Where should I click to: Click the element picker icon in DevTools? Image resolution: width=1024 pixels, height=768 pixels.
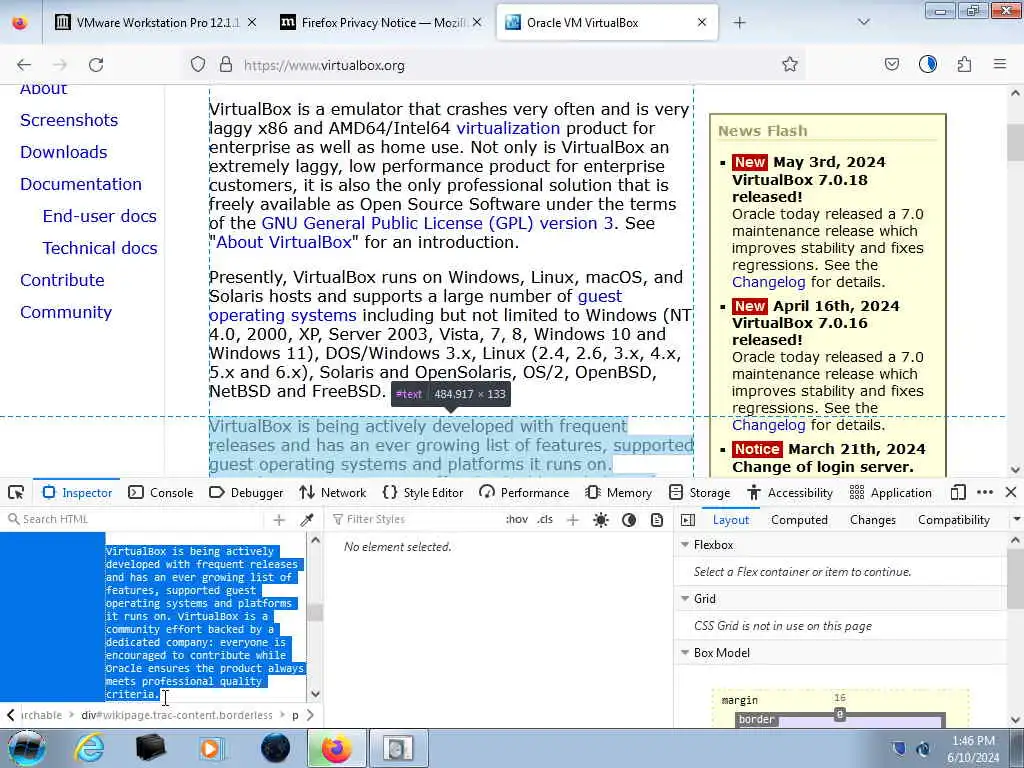coord(16,492)
